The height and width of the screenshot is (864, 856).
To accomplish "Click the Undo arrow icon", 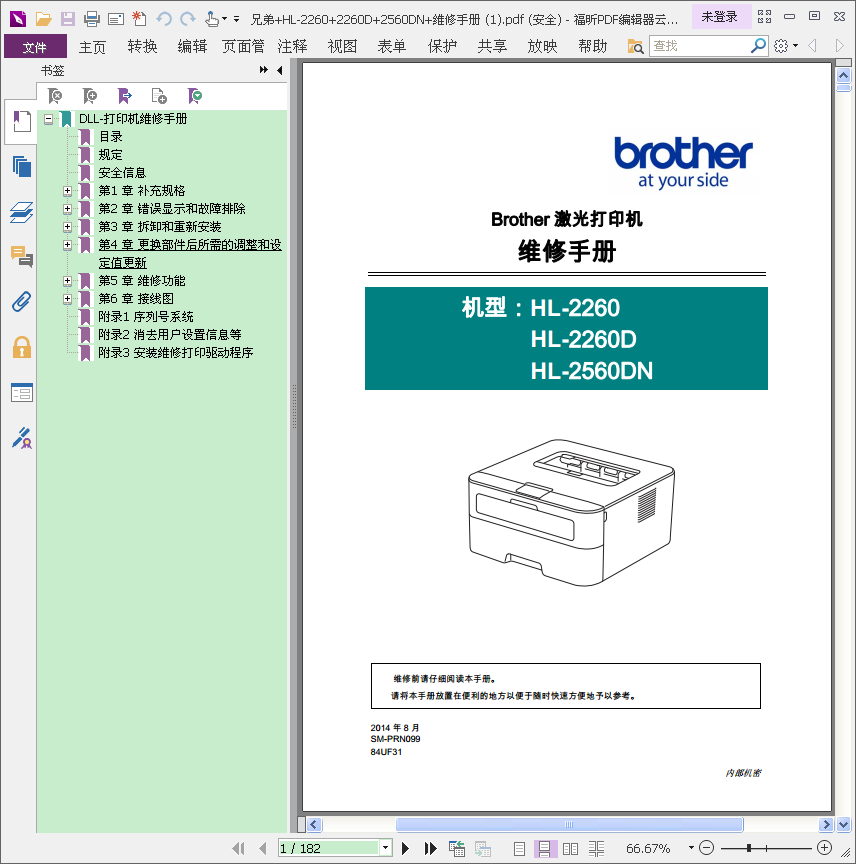I will (164, 19).
